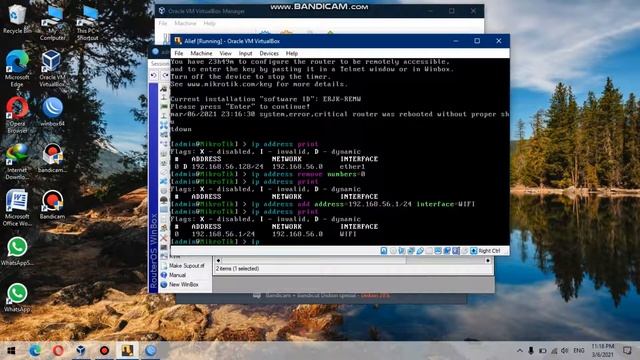Click scroll right arrow in WinBox list
The image size is (640, 360).
[488, 260]
